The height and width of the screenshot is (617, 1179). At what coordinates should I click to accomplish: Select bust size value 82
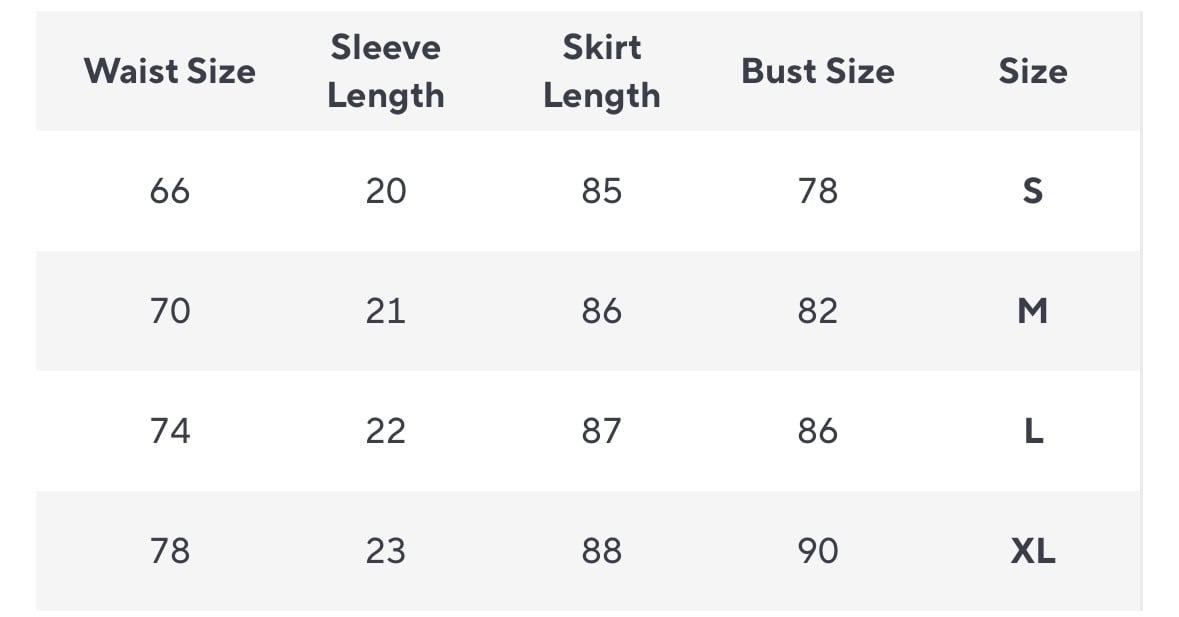click(817, 311)
